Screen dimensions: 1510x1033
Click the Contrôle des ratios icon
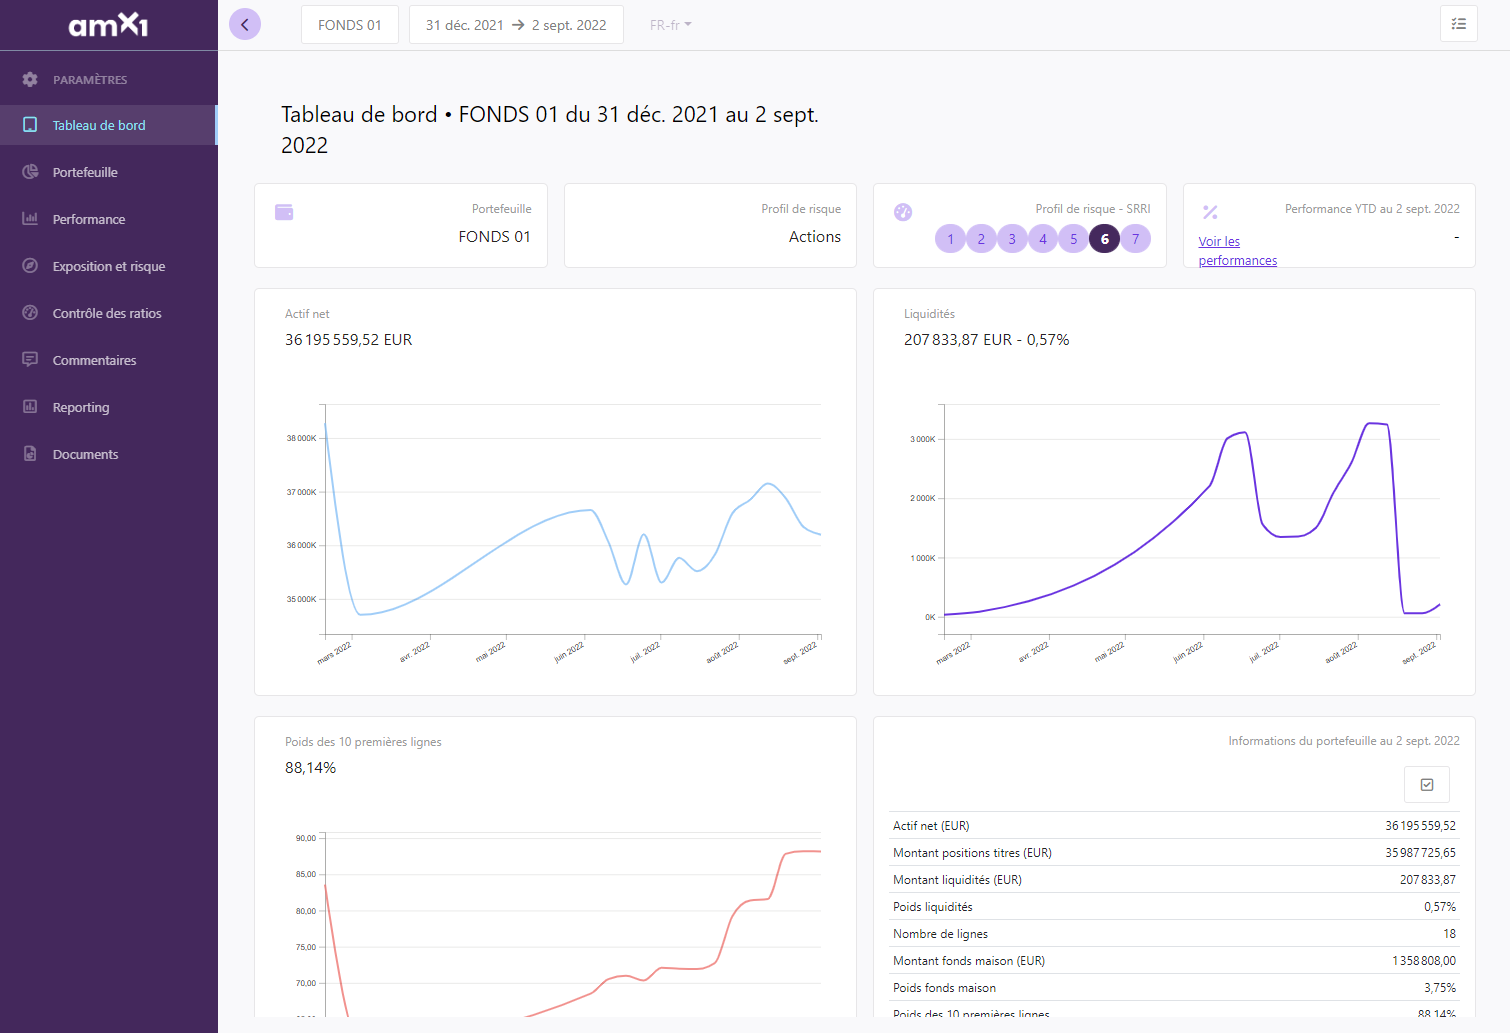tap(30, 313)
